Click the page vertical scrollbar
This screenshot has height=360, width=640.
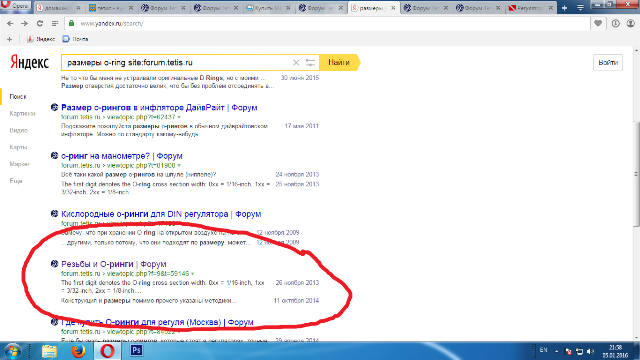pyautogui.click(x=636, y=173)
